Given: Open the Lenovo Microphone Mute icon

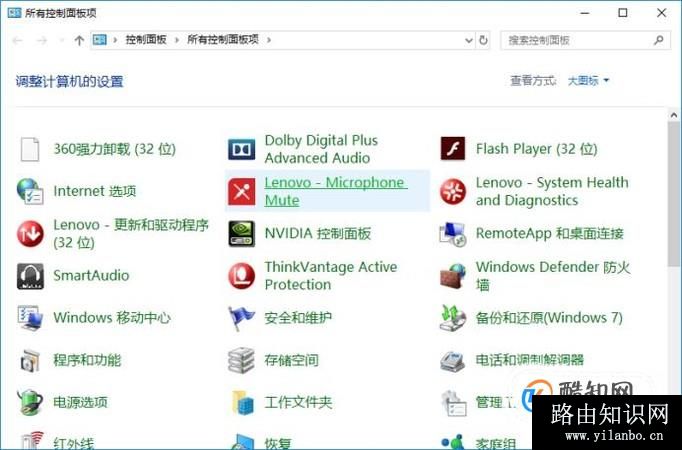Looking at the screenshot, I should tap(241, 191).
